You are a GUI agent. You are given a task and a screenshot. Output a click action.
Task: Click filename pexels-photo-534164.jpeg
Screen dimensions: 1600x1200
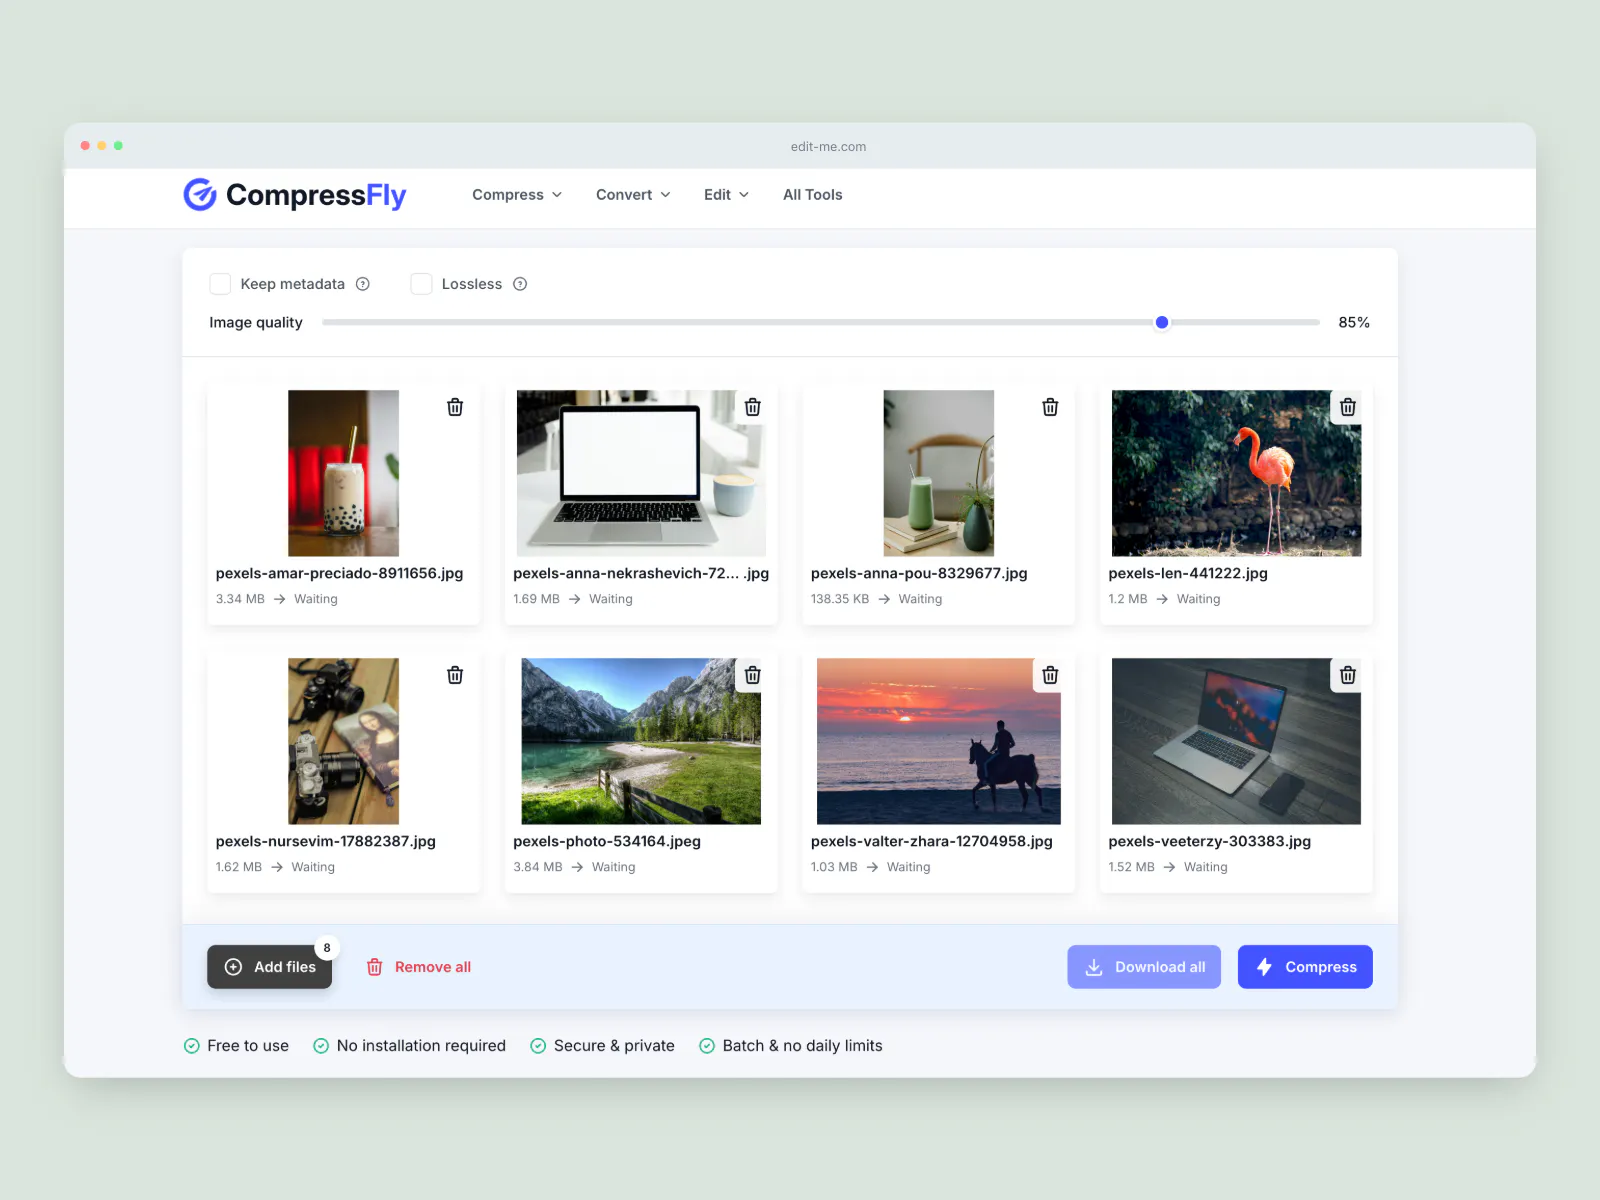tap(607, 841)
